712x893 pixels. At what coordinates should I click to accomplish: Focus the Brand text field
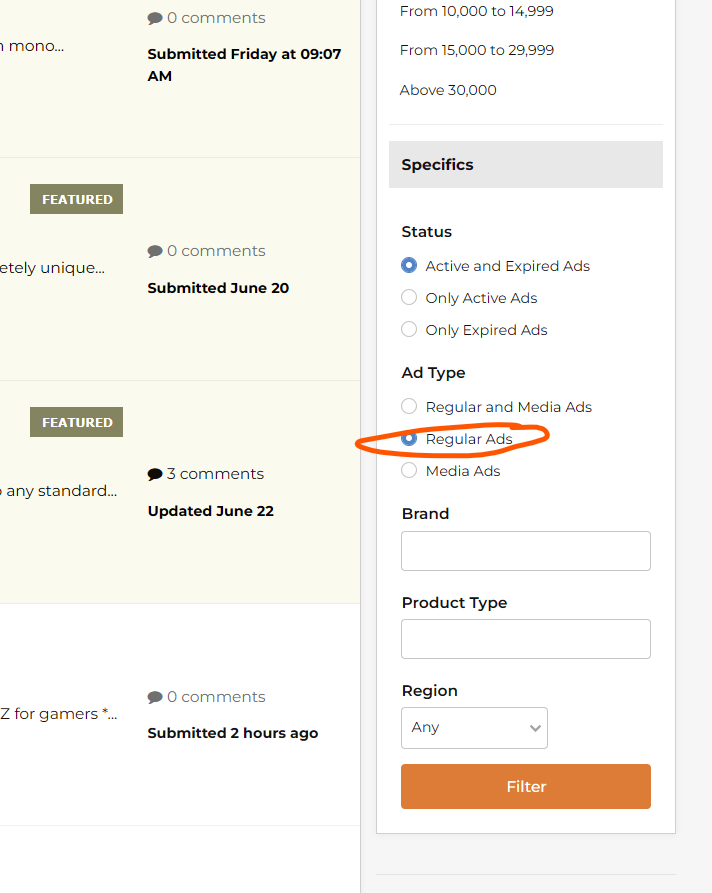click(x=525, y=551)
